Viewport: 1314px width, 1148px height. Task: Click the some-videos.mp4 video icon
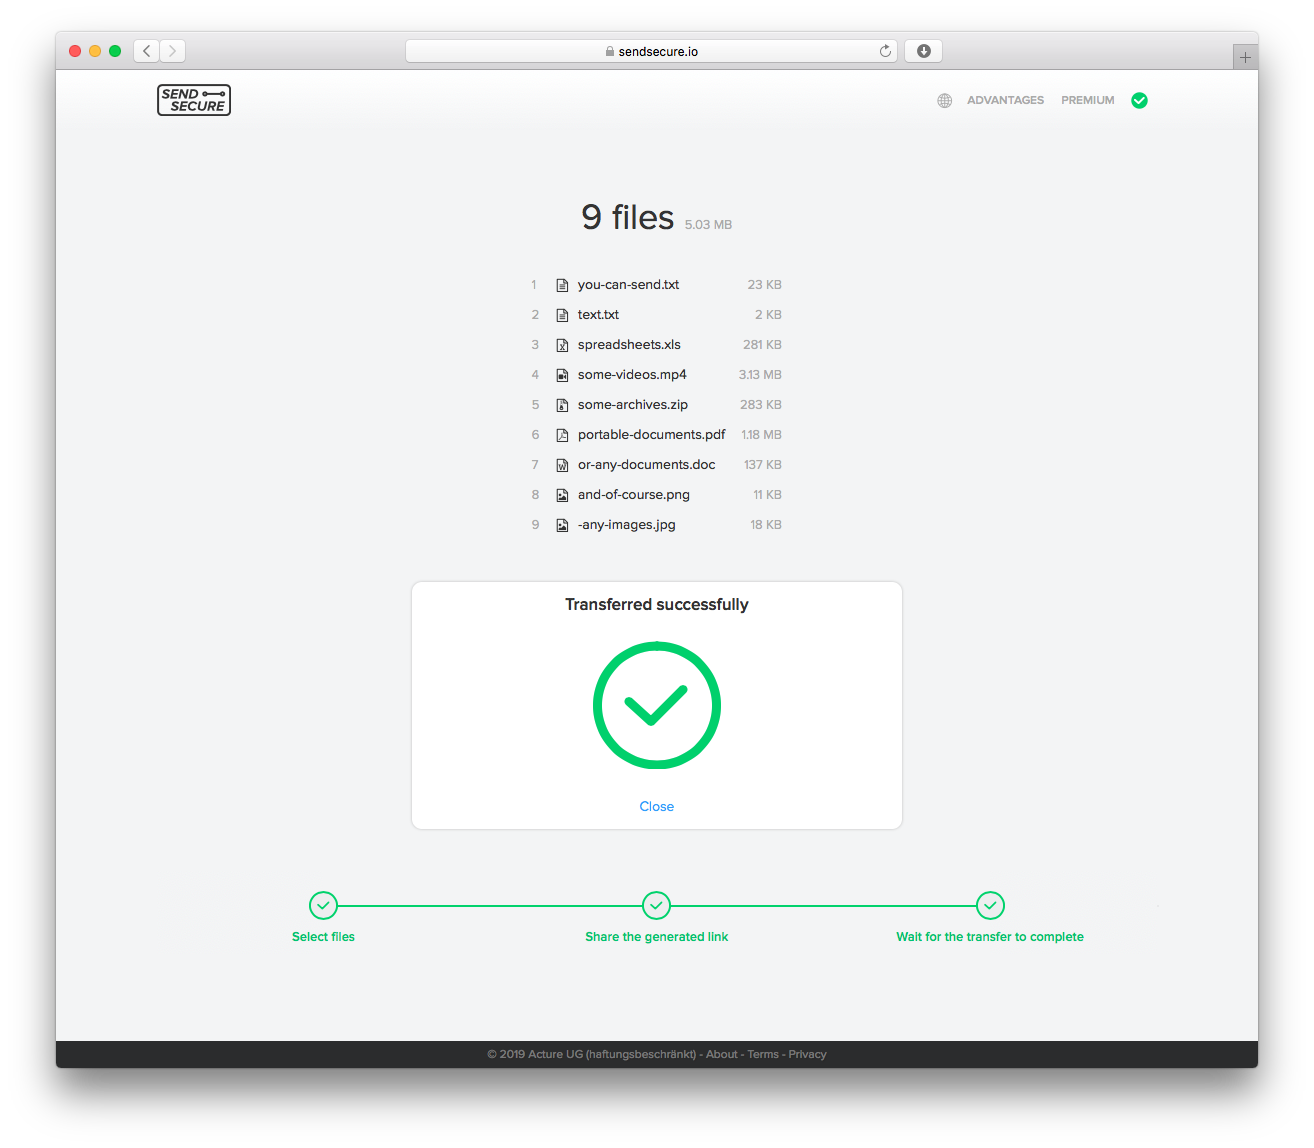562,374
